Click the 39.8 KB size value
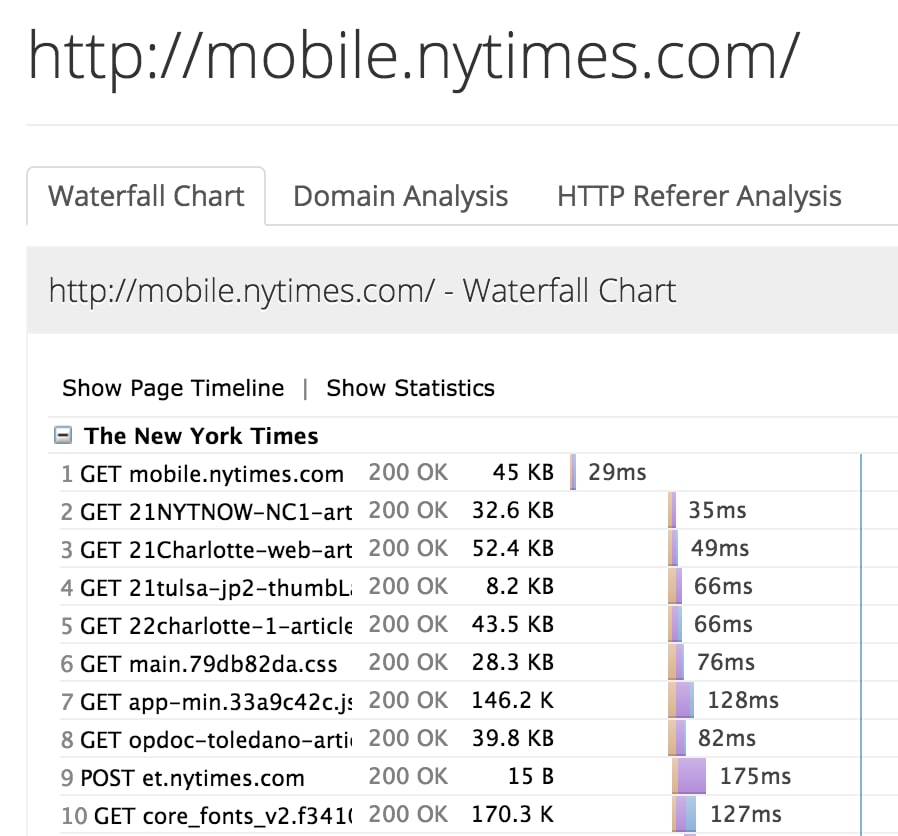The image size is (898, 836). click(513, 738)
